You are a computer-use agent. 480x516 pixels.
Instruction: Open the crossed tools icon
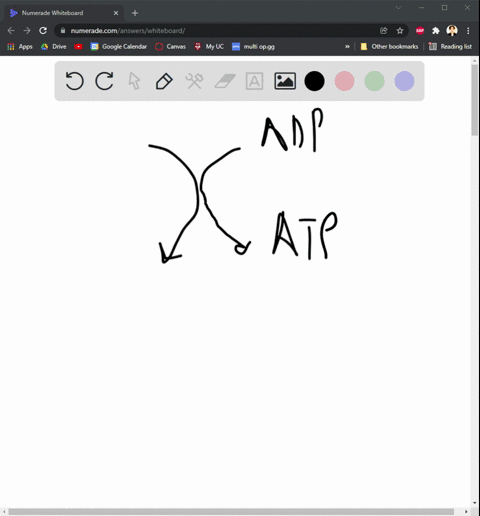pos(194,81)
